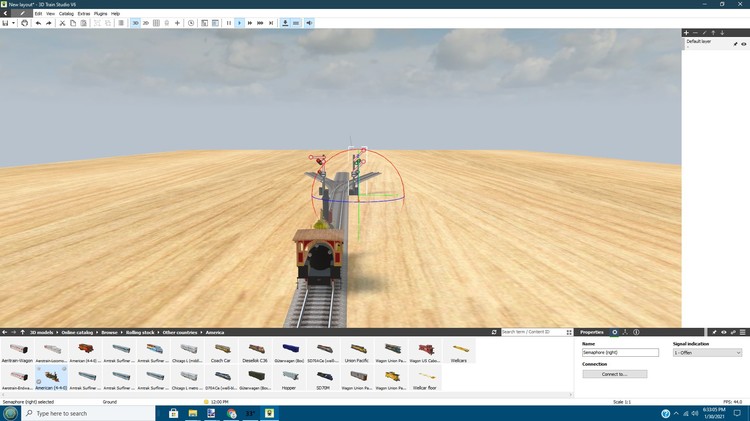
Task: Pause the simulation
Action: (x=229, y=23)
